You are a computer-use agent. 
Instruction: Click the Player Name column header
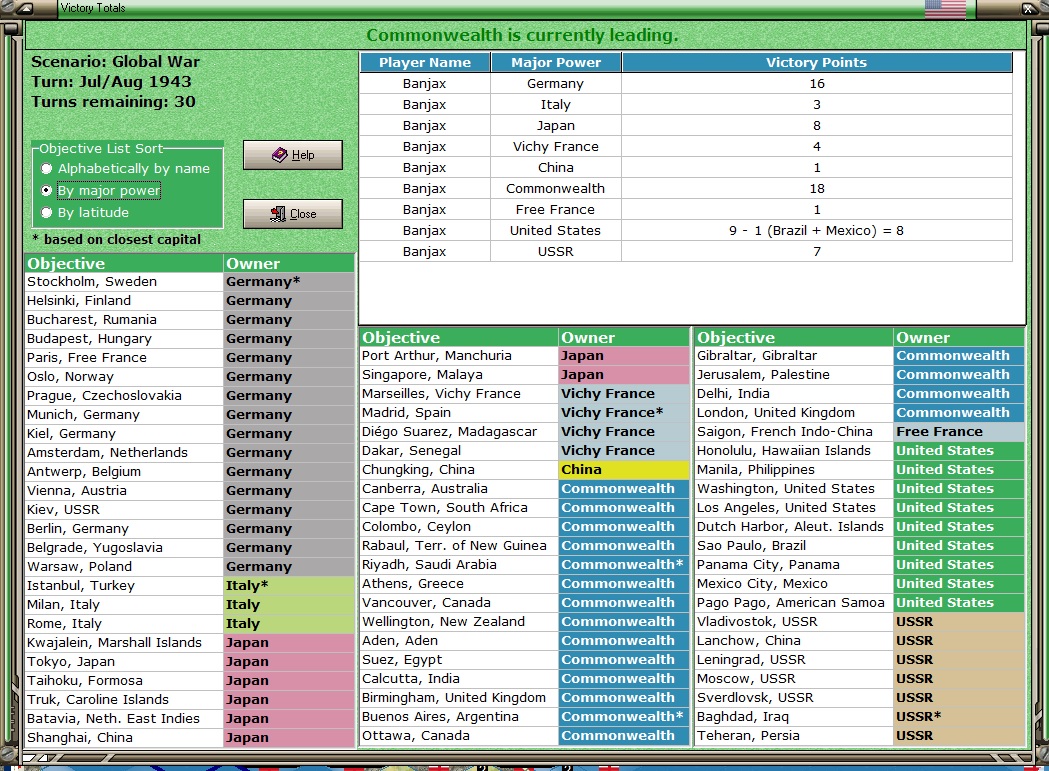pos(425,62)
